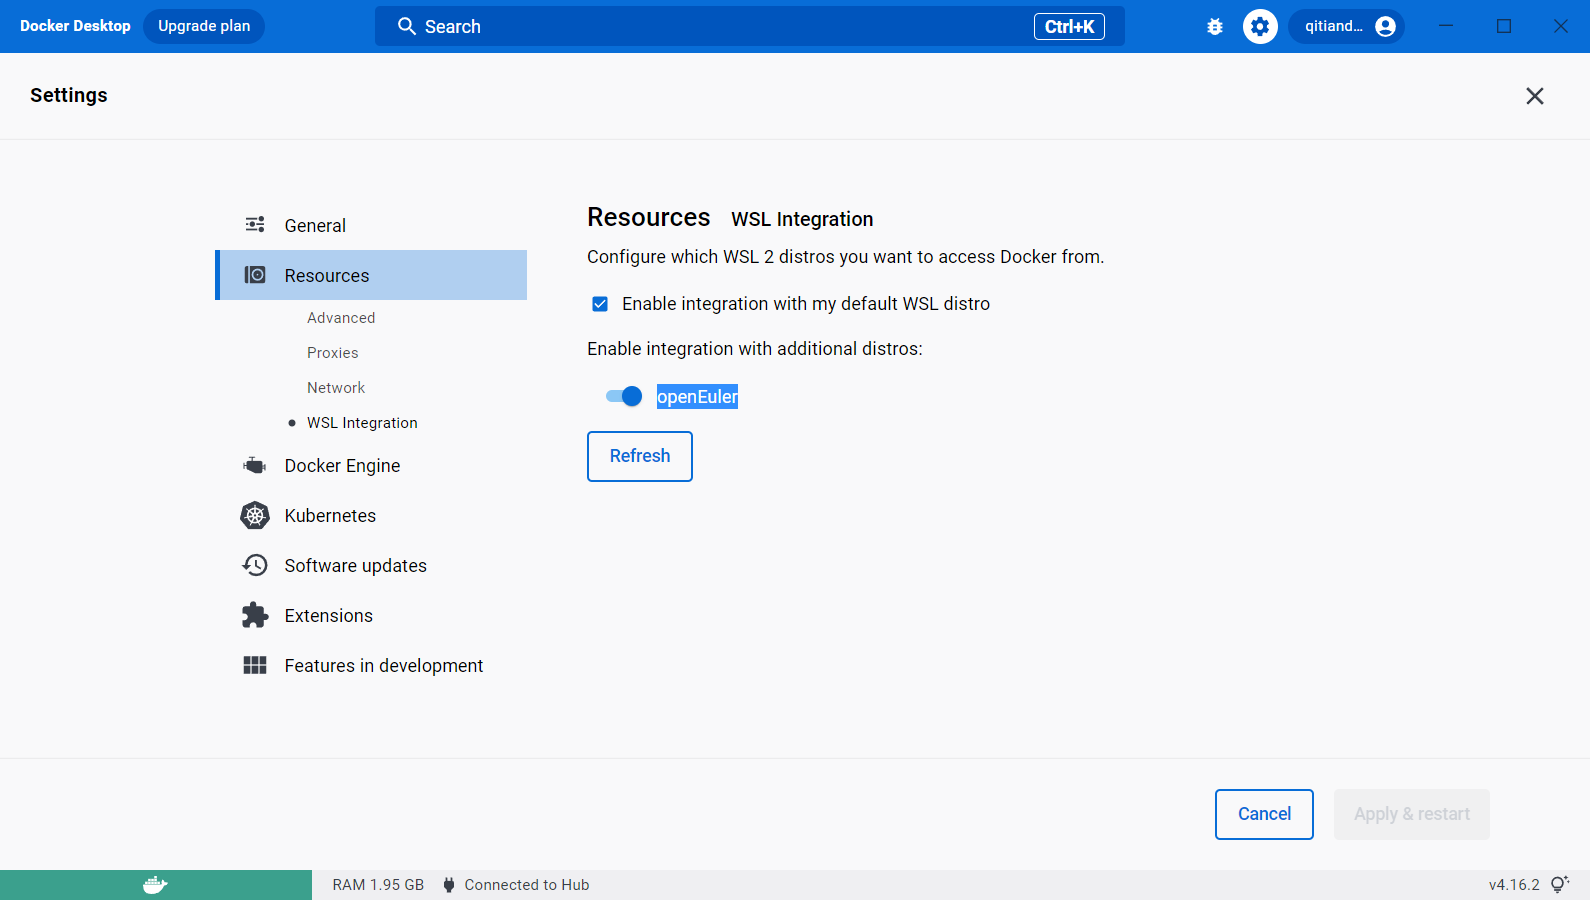Viewport: 1590px width, 900px height.
Task: Click the Docker Engine icon
Action: point(255,465)
